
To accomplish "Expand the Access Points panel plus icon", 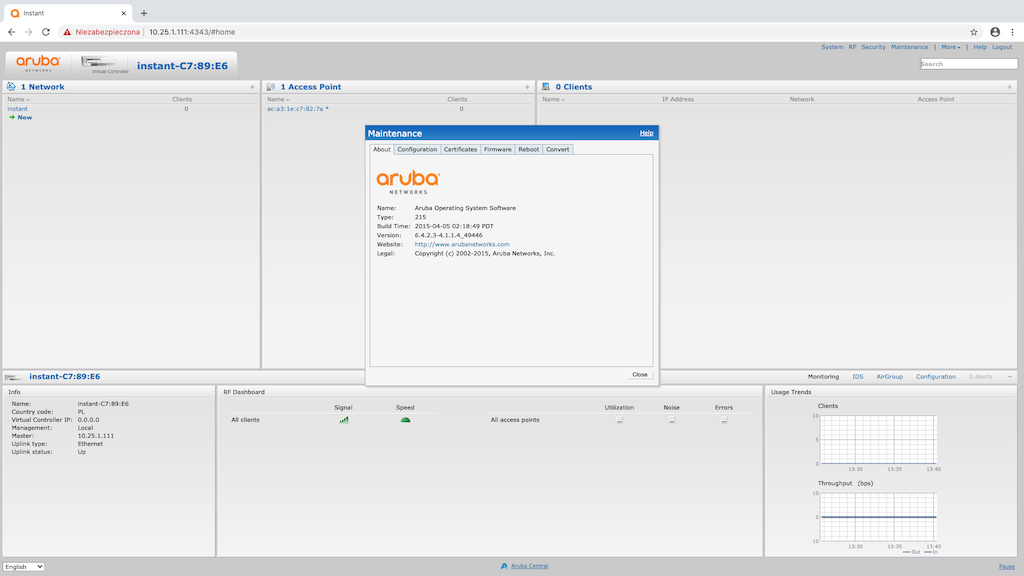I will pyautogui.click(x=527, y=87).
